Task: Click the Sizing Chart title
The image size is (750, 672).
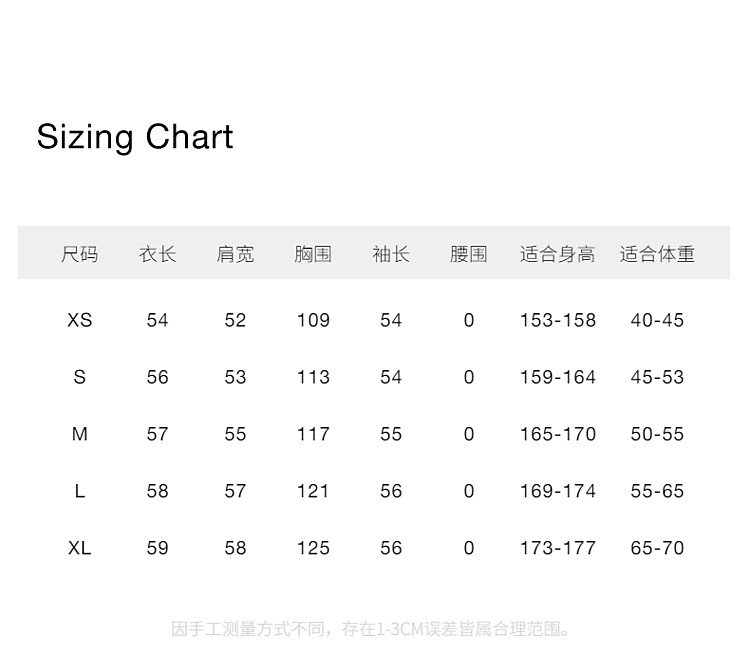Action: click(135, 137)
